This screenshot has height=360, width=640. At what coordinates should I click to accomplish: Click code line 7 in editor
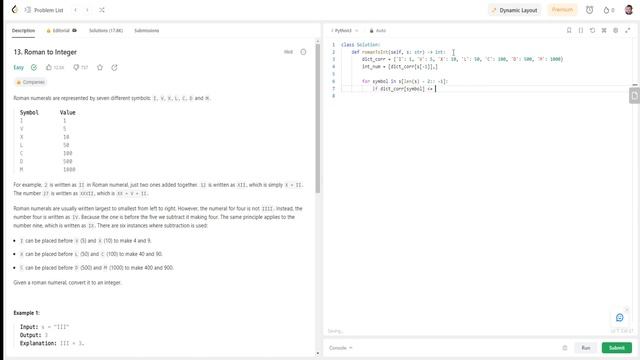(486, 89)
